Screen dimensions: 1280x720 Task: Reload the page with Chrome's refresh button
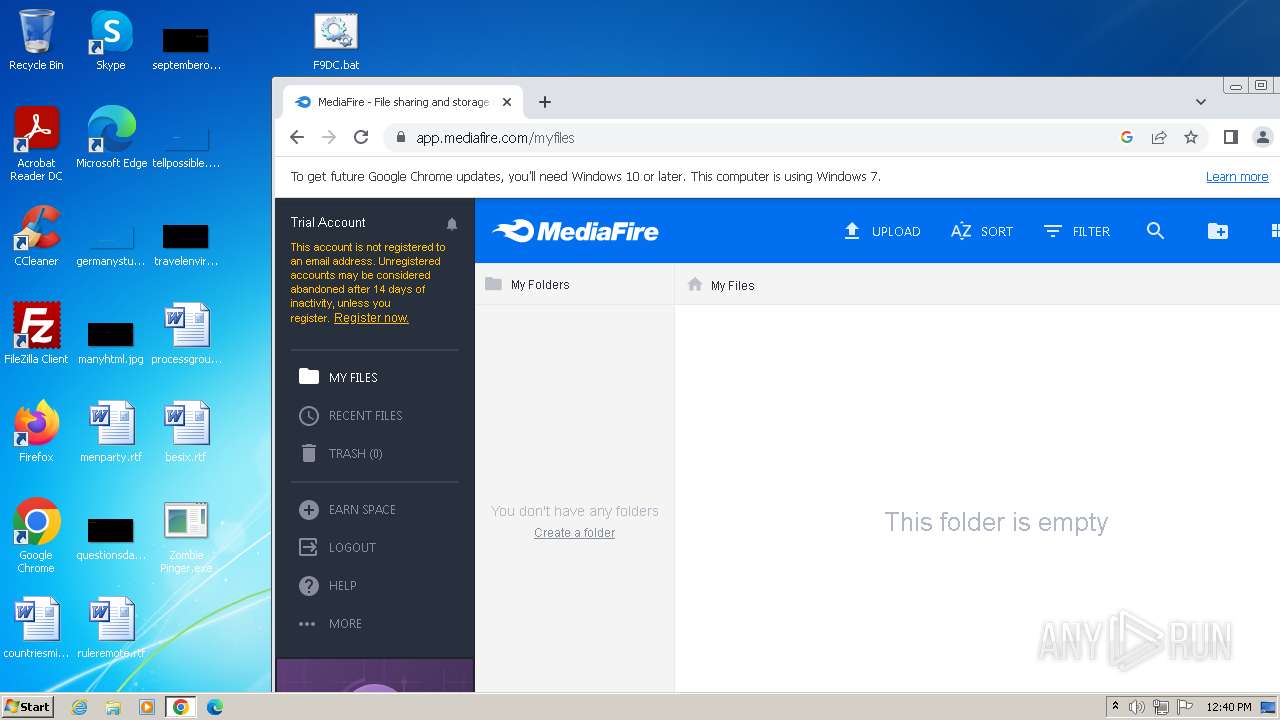[x=361, y=137]
